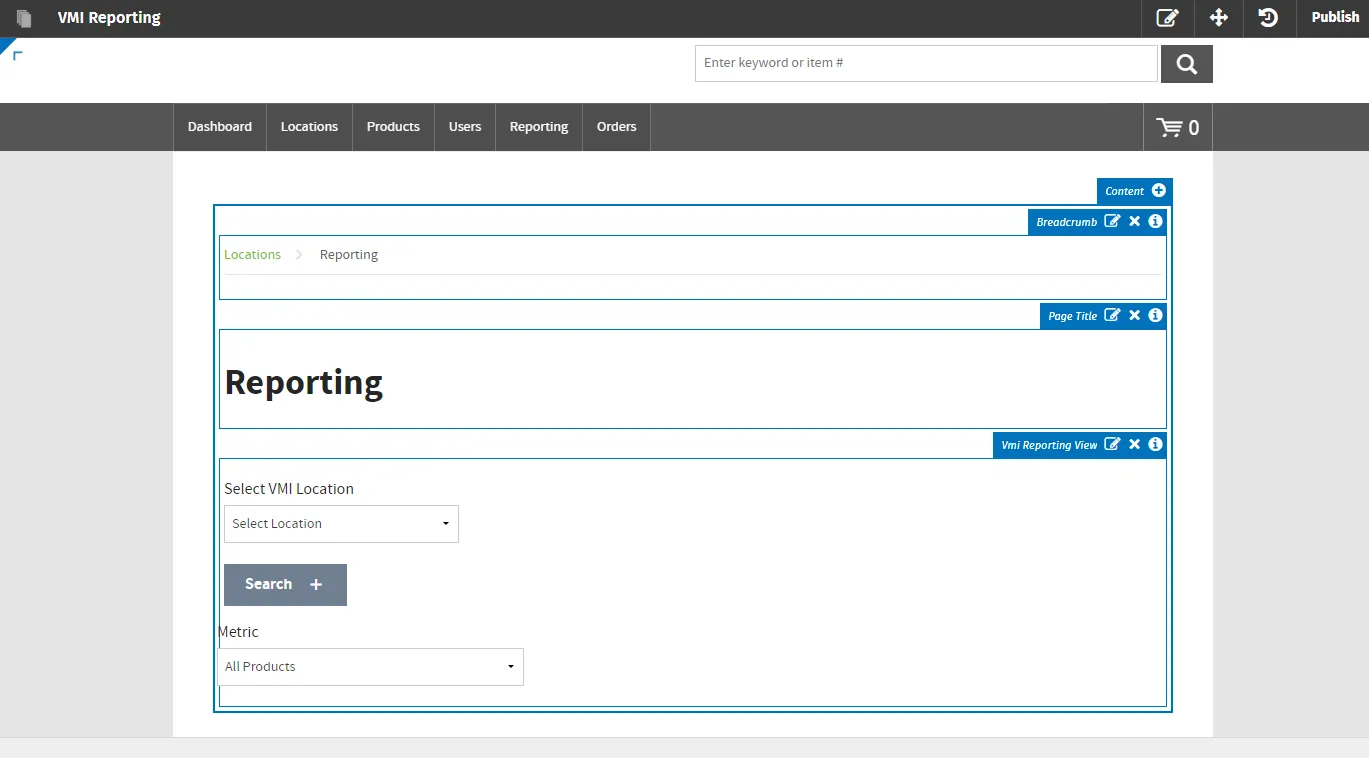Image resolution: width=1369 pixels, height=758 pixels.
Task: Edit the Vmi Reporting View widget
Action: [1112, 444]
